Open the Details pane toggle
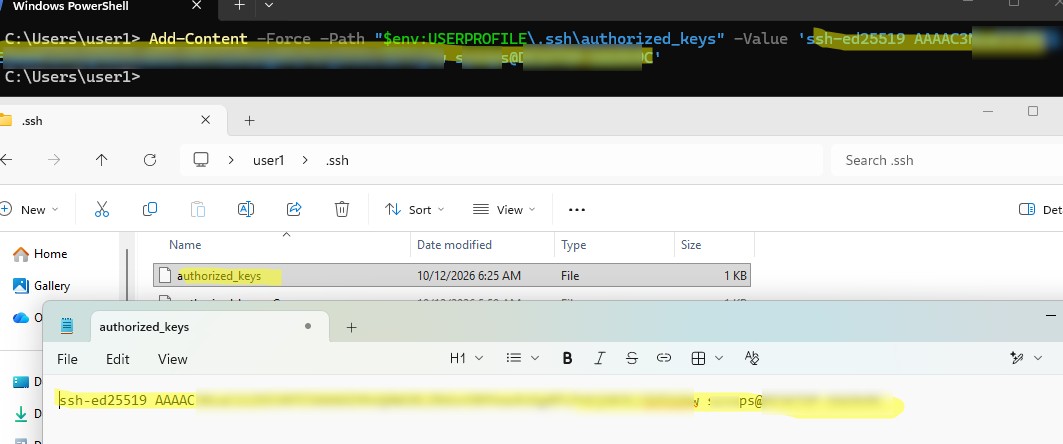The height and width of the screenshot is (444, 1063). pos(1041,209)
